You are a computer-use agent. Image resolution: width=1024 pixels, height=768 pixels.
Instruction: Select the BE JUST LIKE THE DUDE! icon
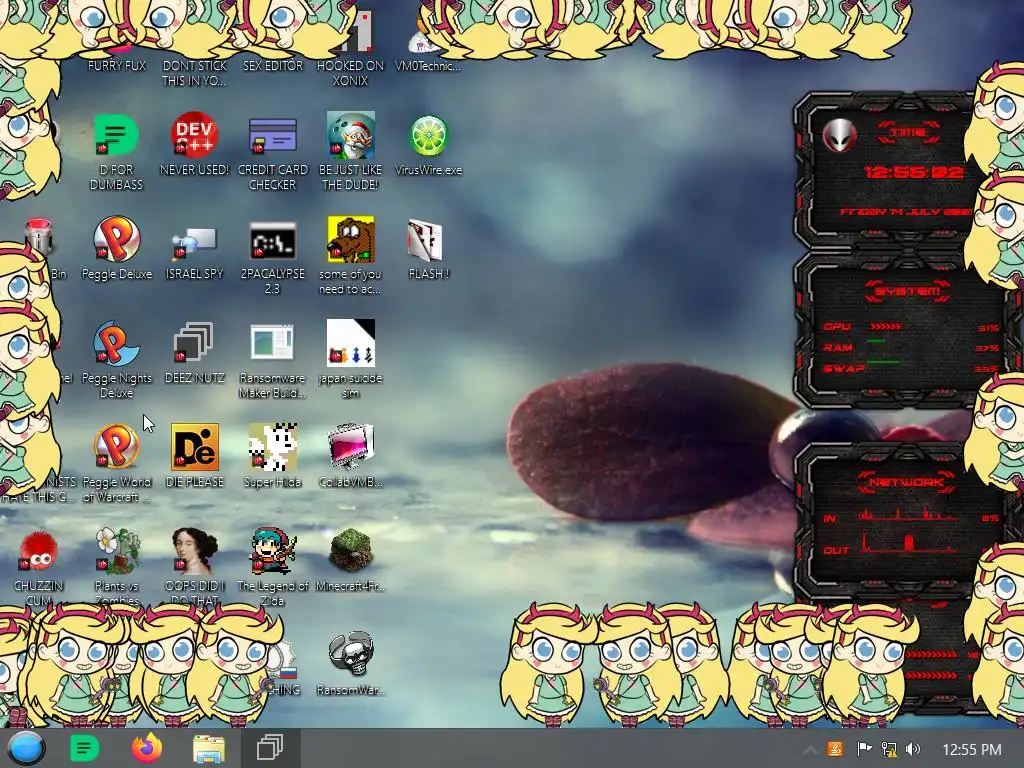(x=351, y=136)
